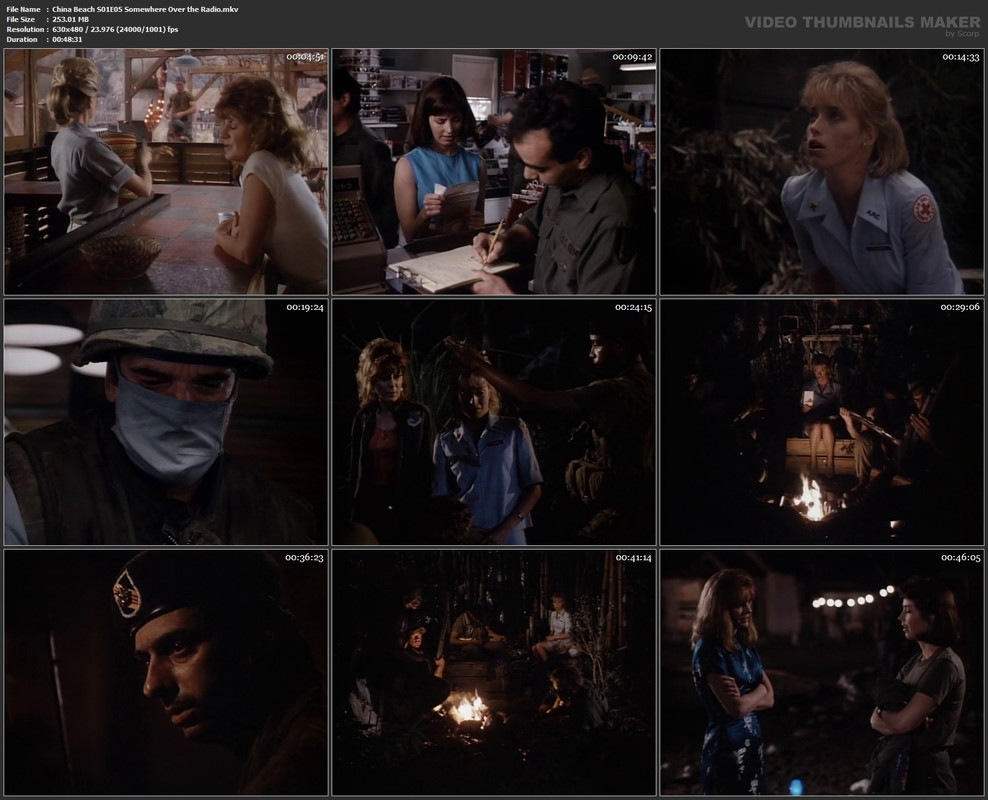Click the Duration label
The height and width of the screenshot is (800, 988).
pyautogui.click(x=22, y=39)
